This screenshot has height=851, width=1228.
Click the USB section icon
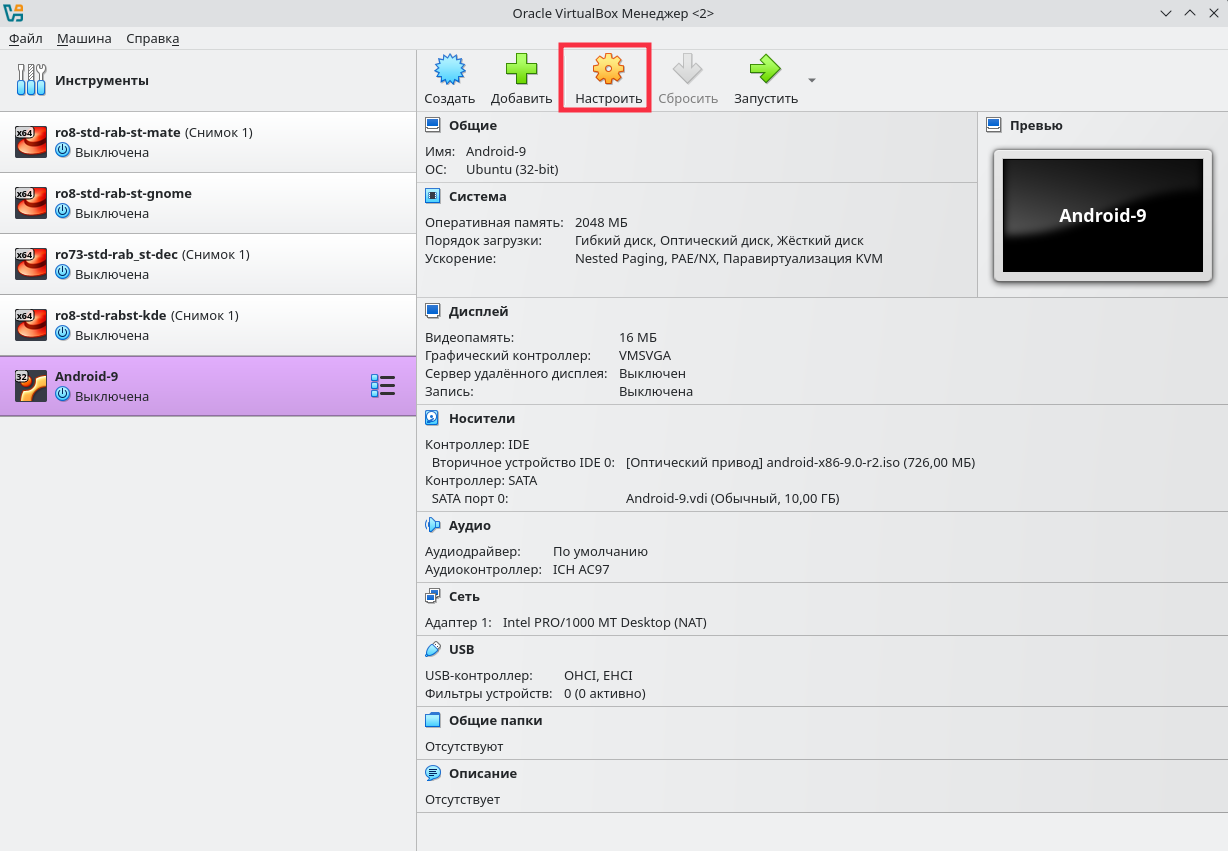click(x=433, y=649)
